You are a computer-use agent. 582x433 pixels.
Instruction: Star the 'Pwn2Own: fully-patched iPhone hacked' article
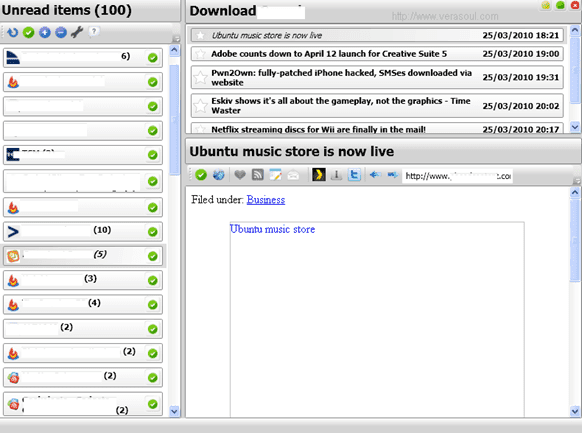(x=200, y=78)
